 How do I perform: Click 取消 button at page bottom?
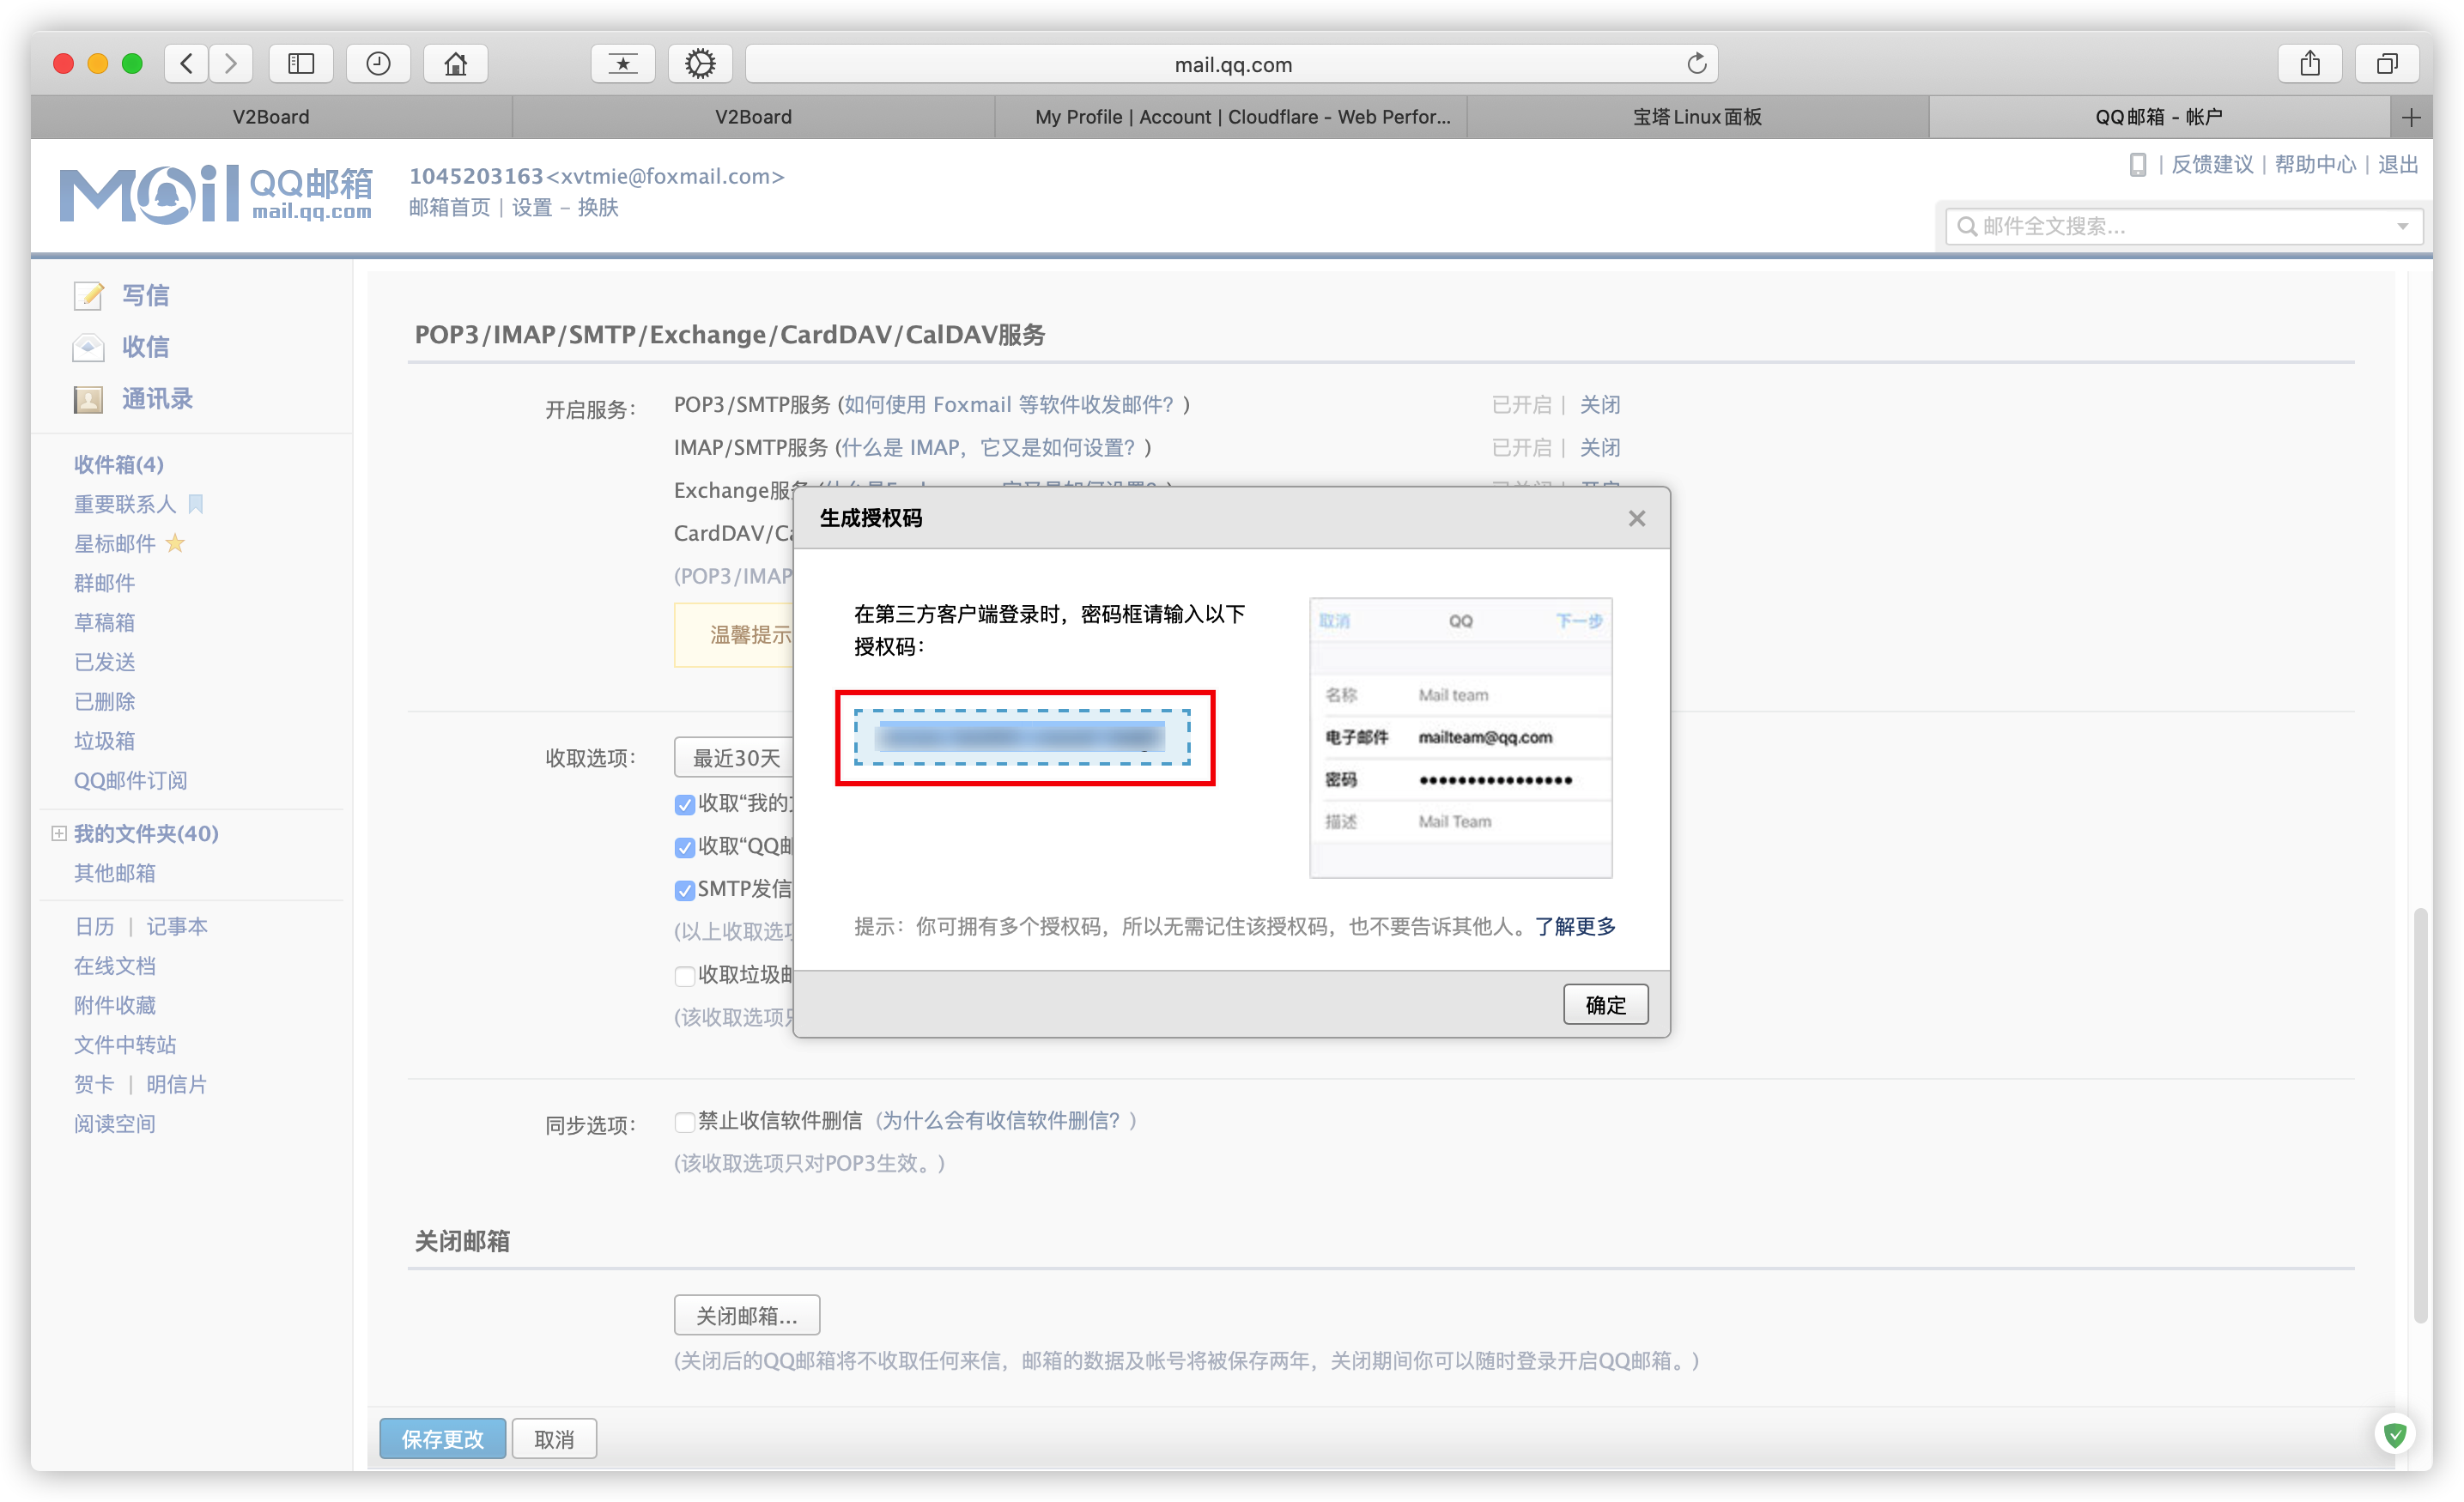click(x=554, y=1438)
